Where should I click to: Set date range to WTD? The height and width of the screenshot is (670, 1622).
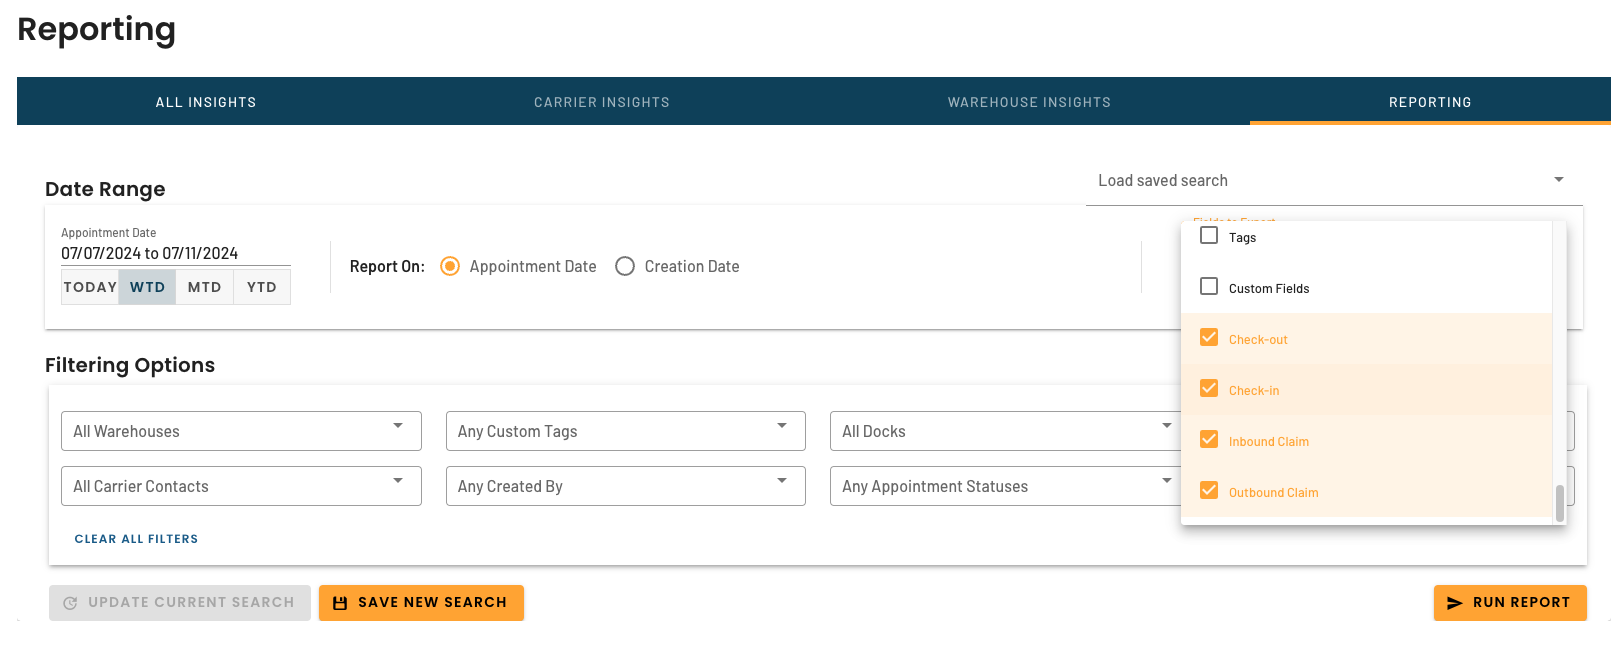[x=147, y=287]
